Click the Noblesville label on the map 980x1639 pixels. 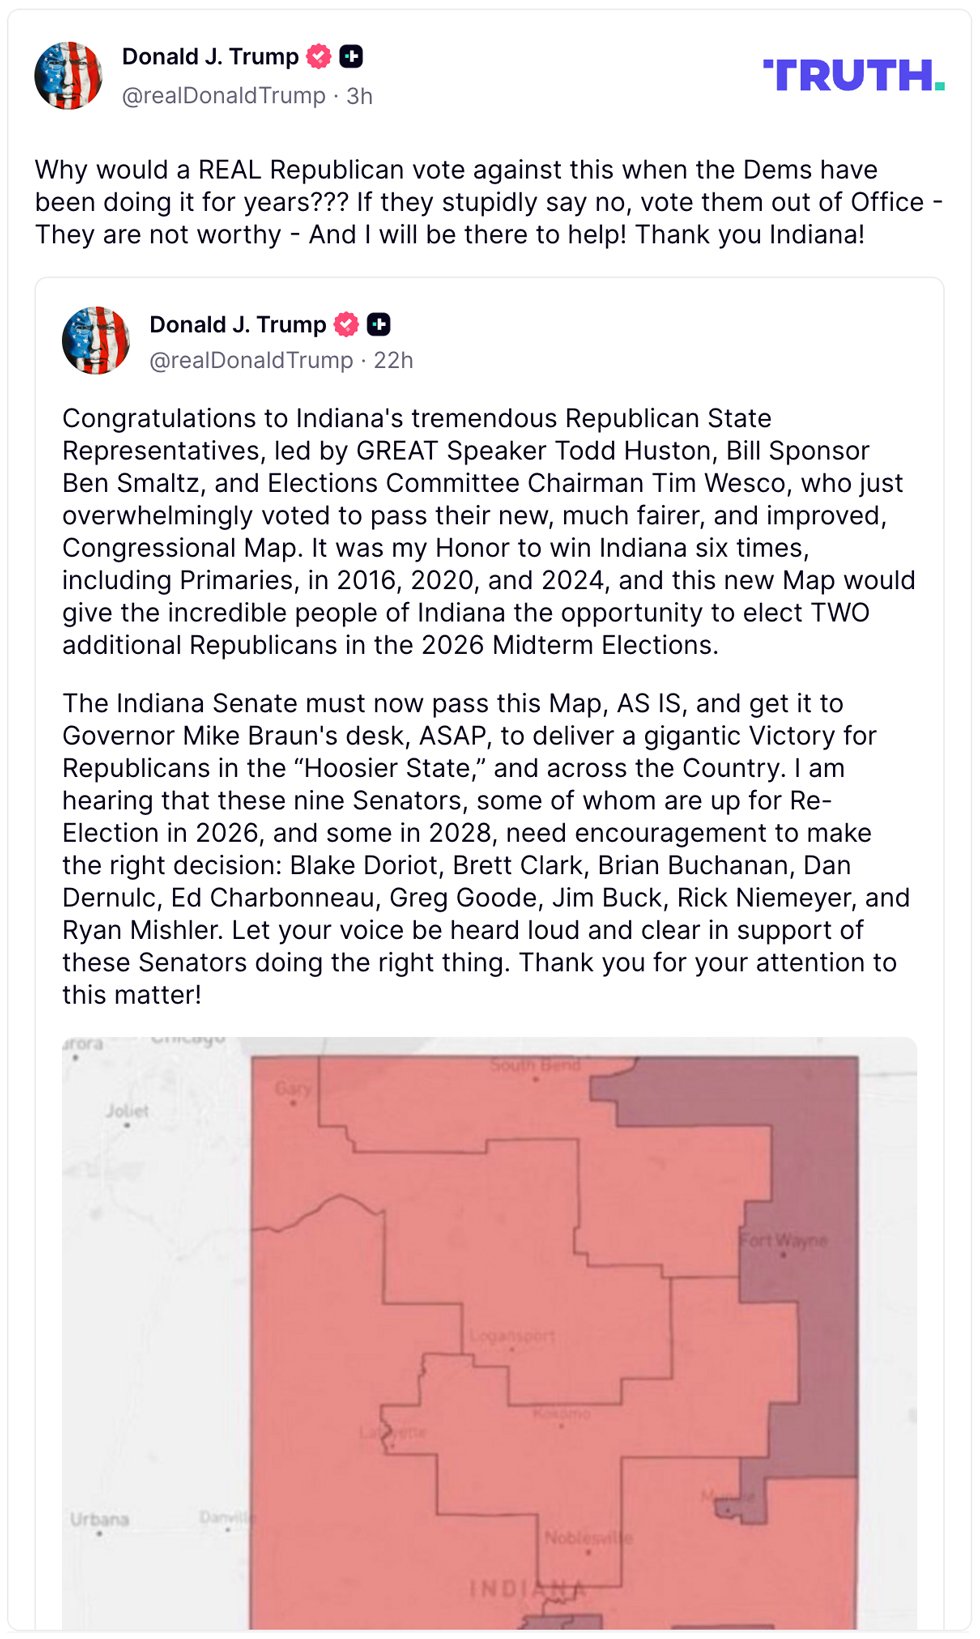click(x=588, y=1538)
